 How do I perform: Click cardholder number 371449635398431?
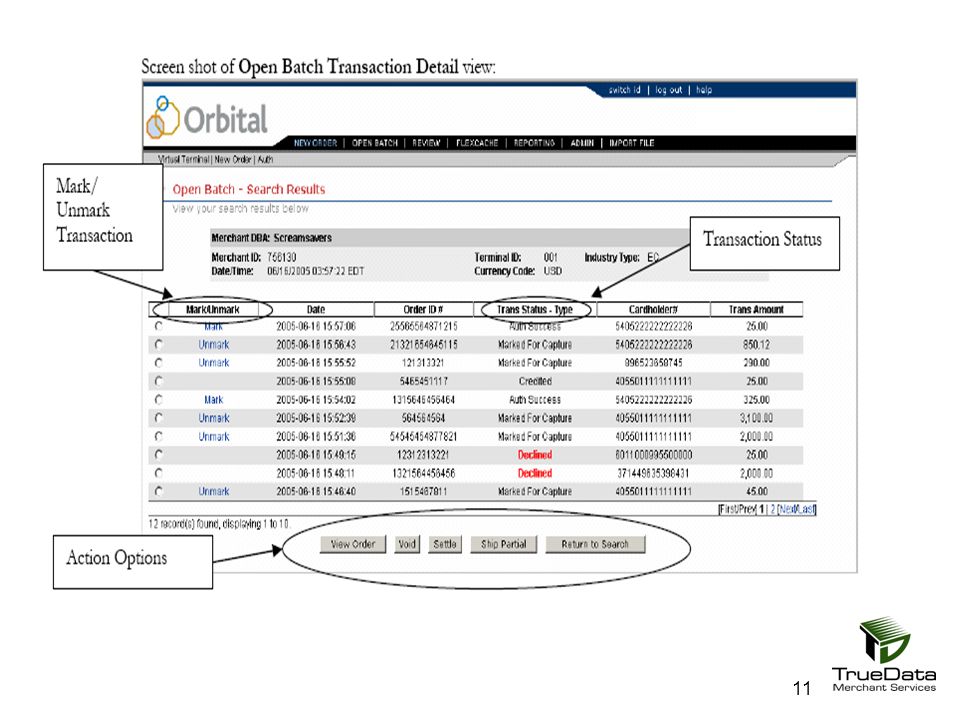653,473
